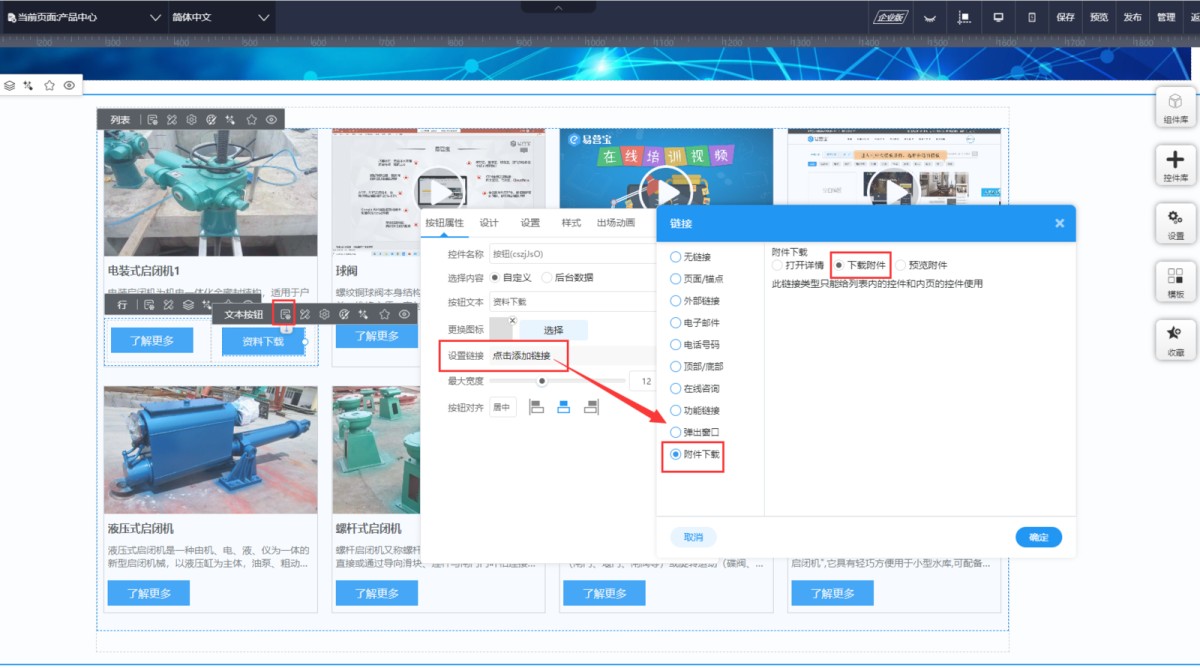Open 收藏 favorites sidebar button
Image resolution: width=1200 pixels, height=668 pixels.
[x=1176, y=340]
